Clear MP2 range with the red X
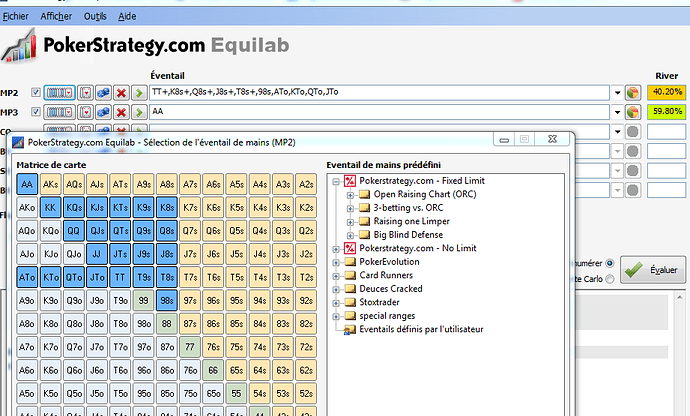690x416 pixels. 121,93
